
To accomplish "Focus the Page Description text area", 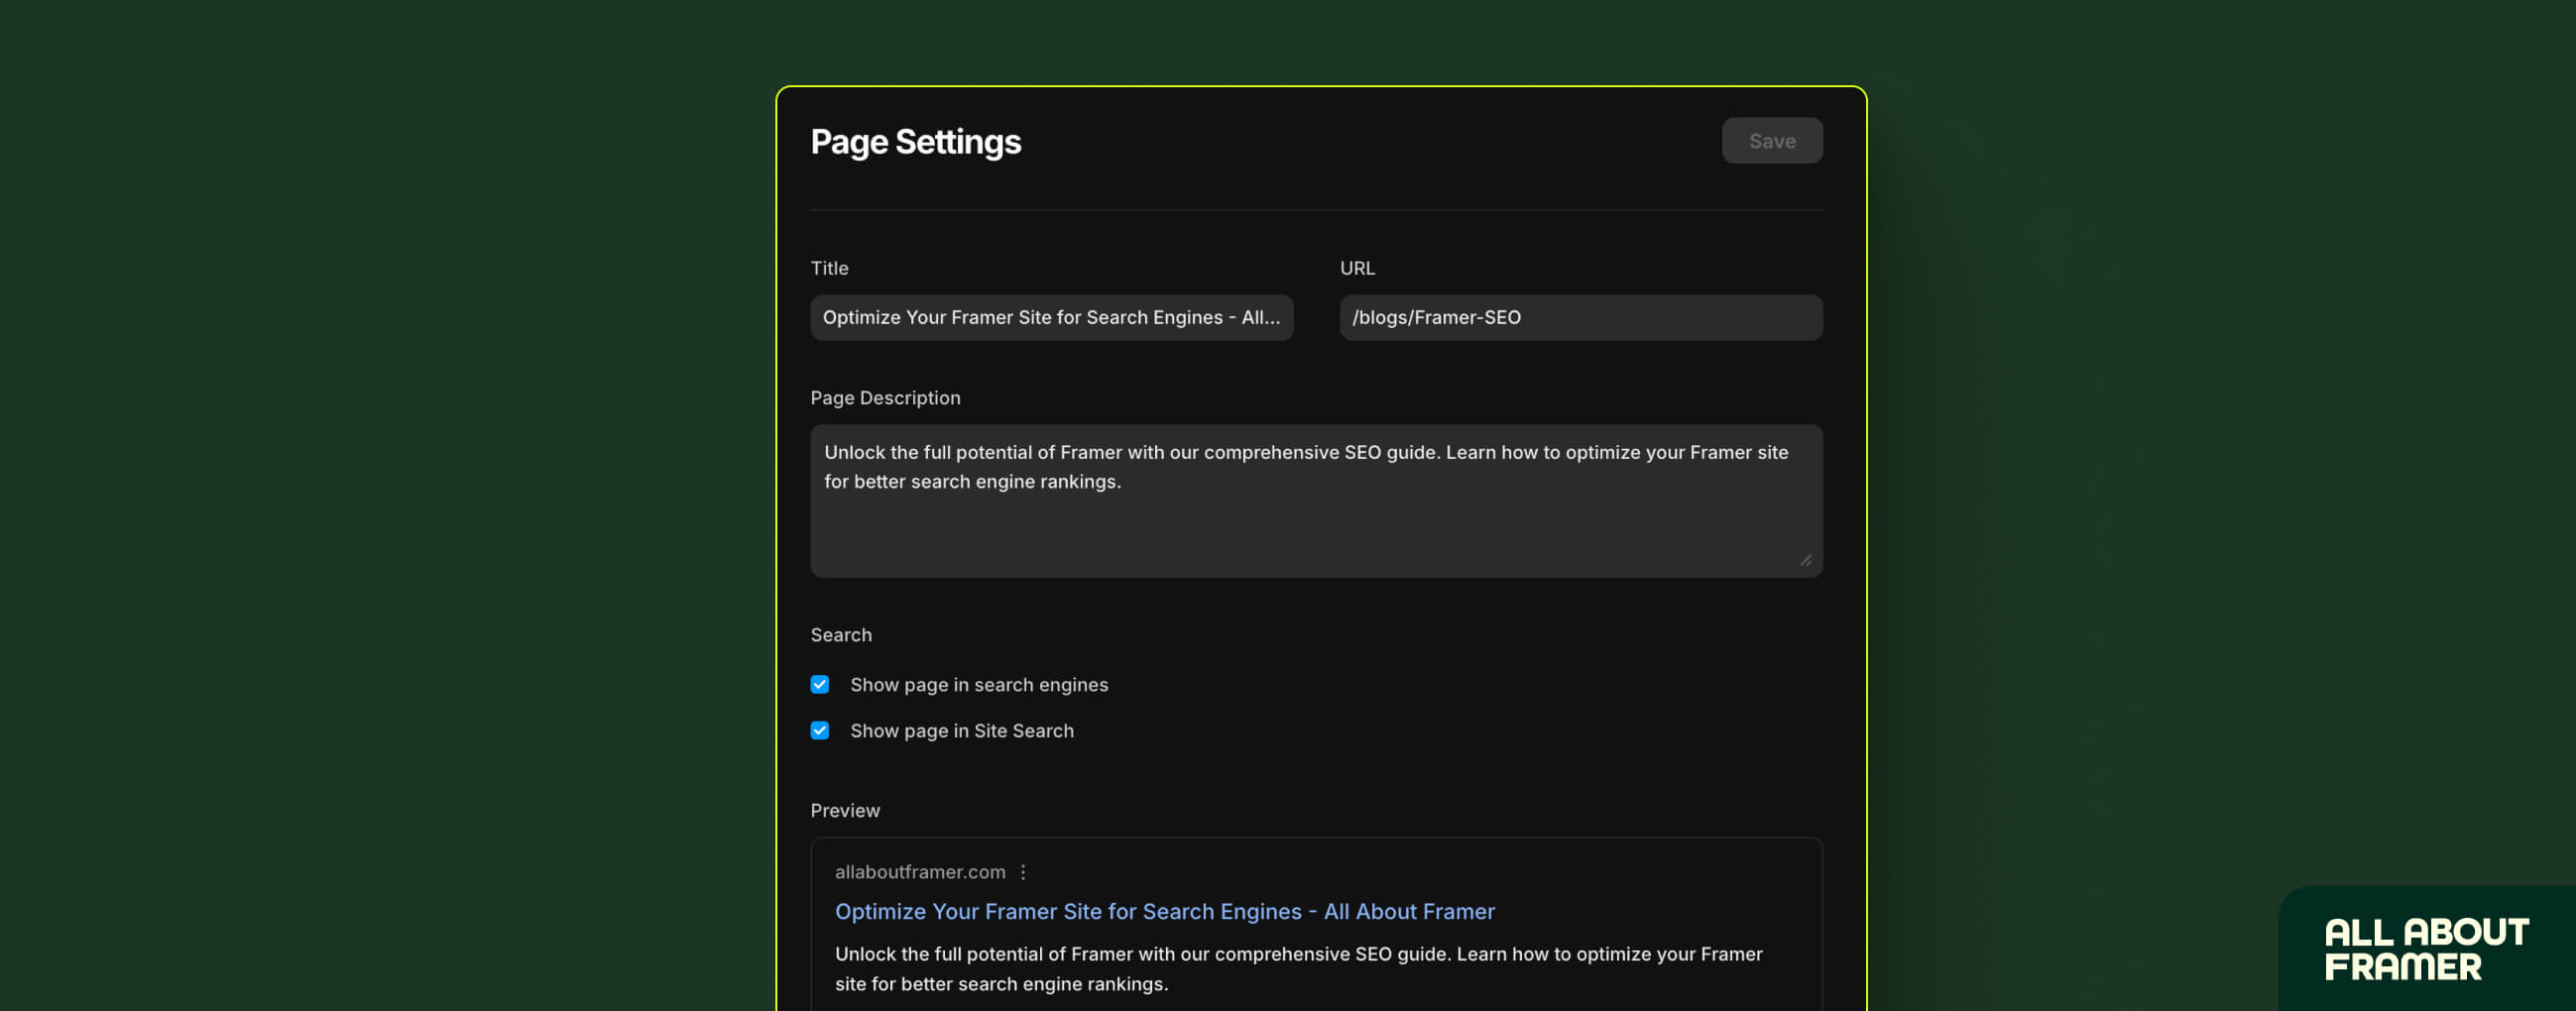I will pos(1316,500).
